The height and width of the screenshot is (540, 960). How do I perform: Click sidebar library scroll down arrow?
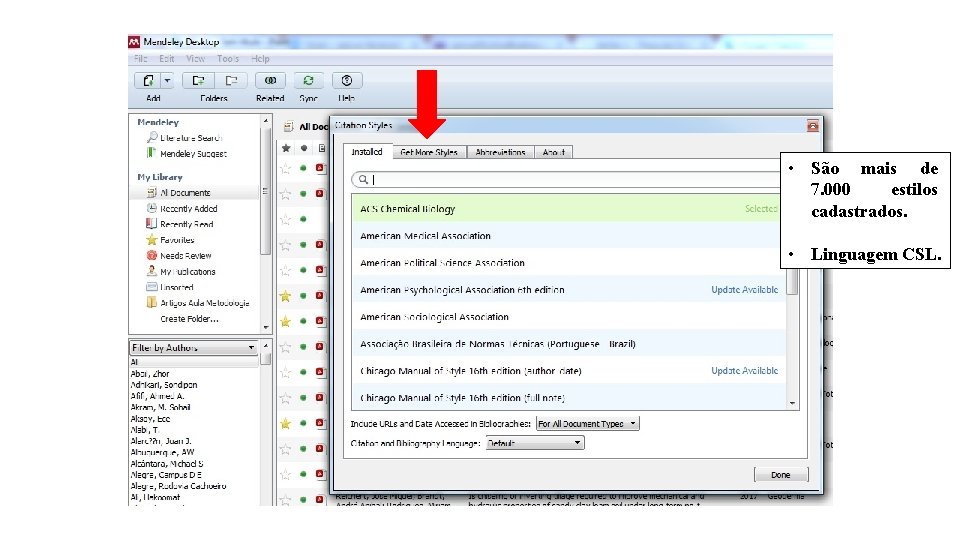pyautogui.click(x=266, y=328)
